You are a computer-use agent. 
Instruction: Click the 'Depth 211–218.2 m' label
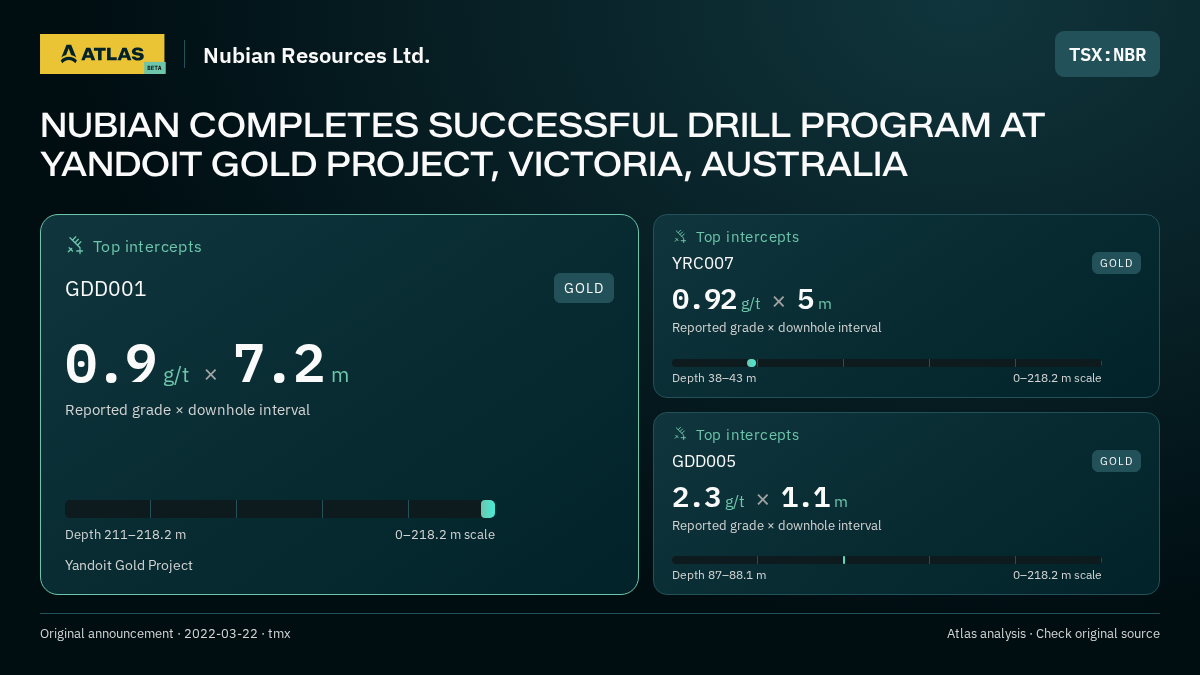tap(125, 534)
